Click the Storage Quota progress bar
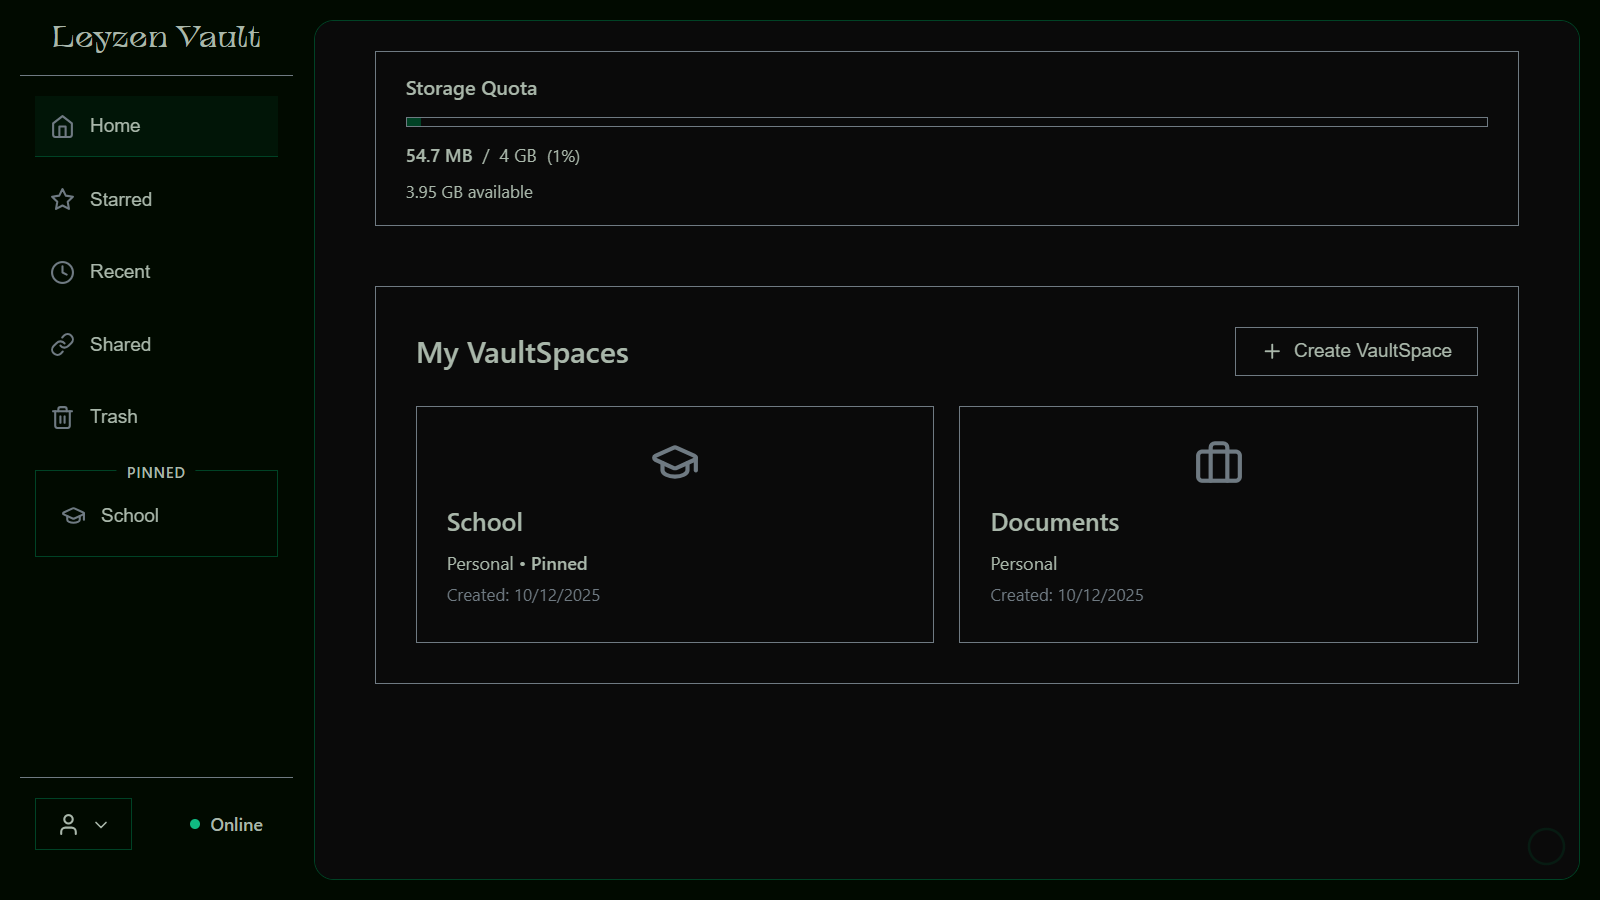 (945, 121)
